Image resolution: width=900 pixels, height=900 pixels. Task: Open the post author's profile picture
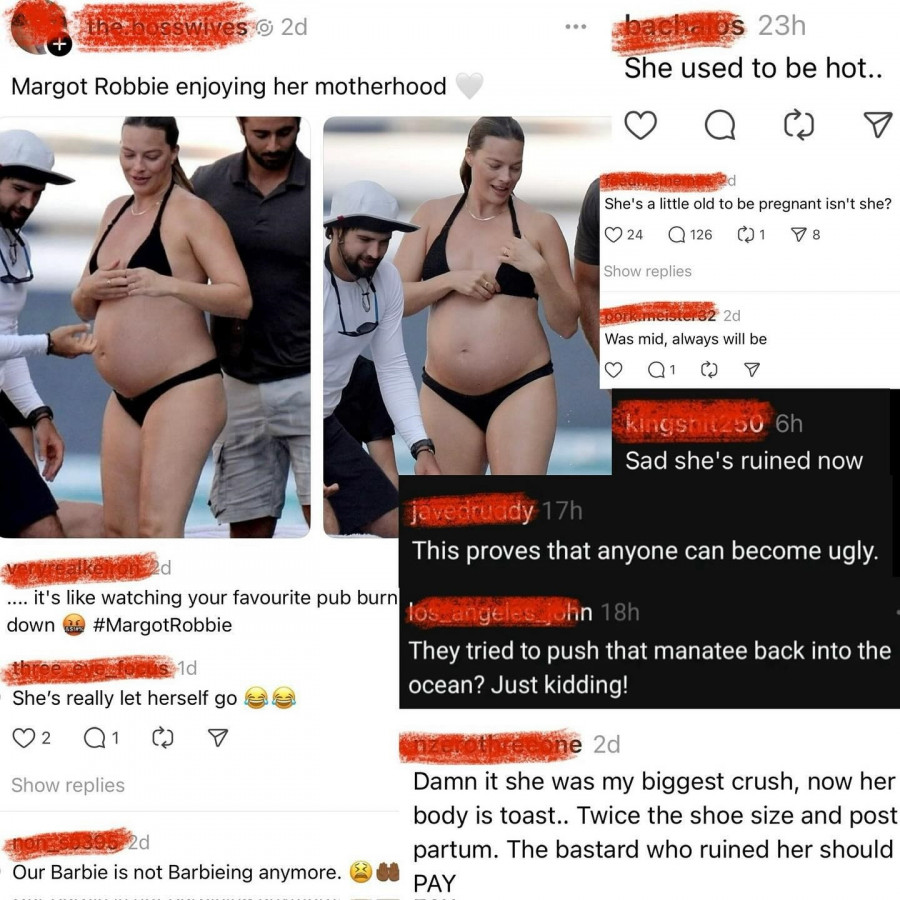pos(38,28)
